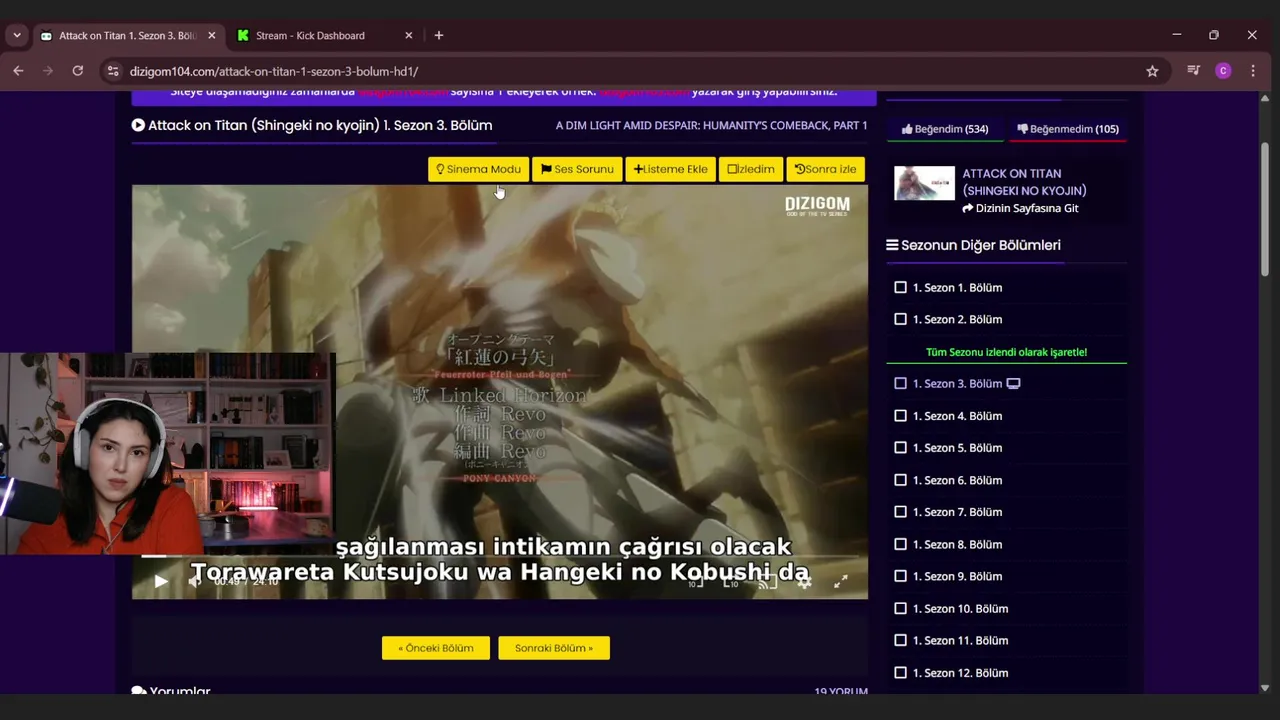Open the tab search dropdown arrow
This screenshot has width=1280, height=720.
(16, 35)
